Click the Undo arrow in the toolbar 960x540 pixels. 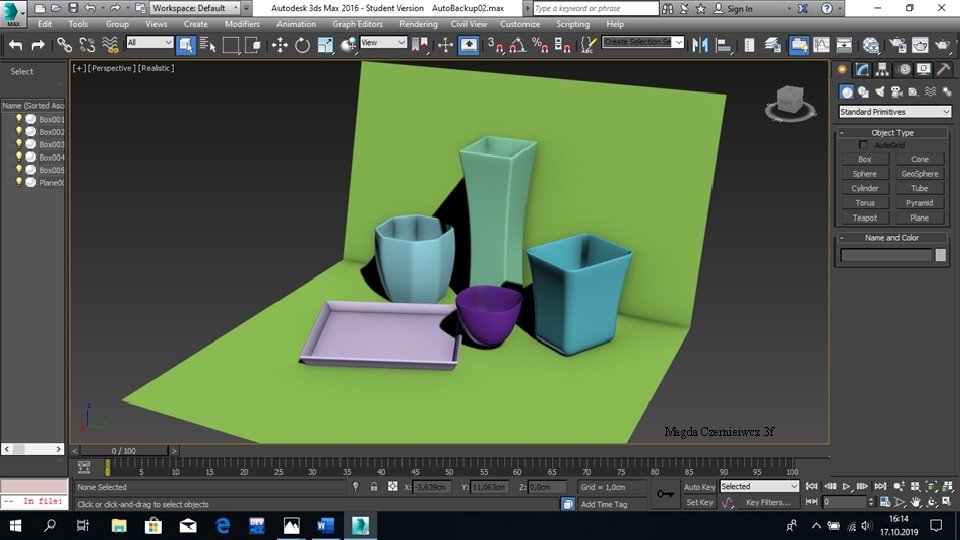coord(15,45)
